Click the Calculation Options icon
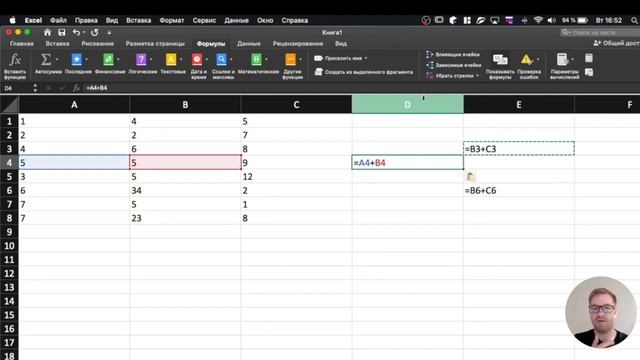The image size is (640, 360). pyautogui.click(x=562, y=60)
